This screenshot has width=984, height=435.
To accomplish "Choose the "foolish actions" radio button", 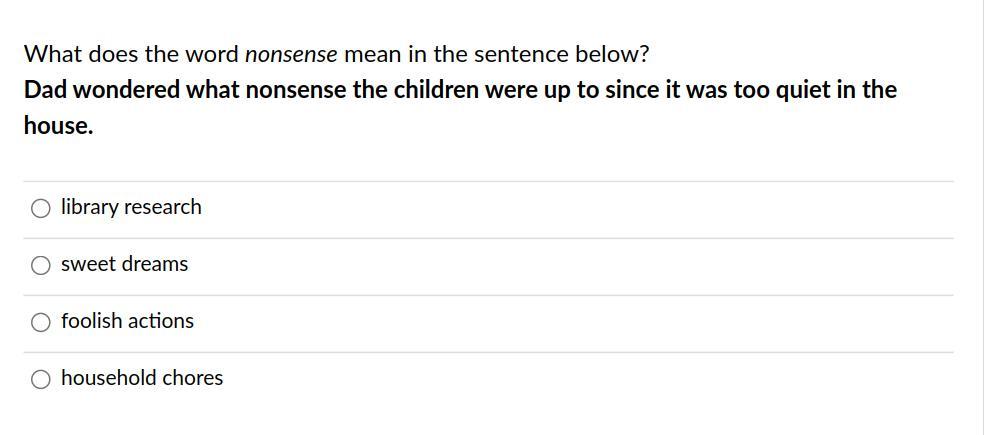I will pos(41,322).
